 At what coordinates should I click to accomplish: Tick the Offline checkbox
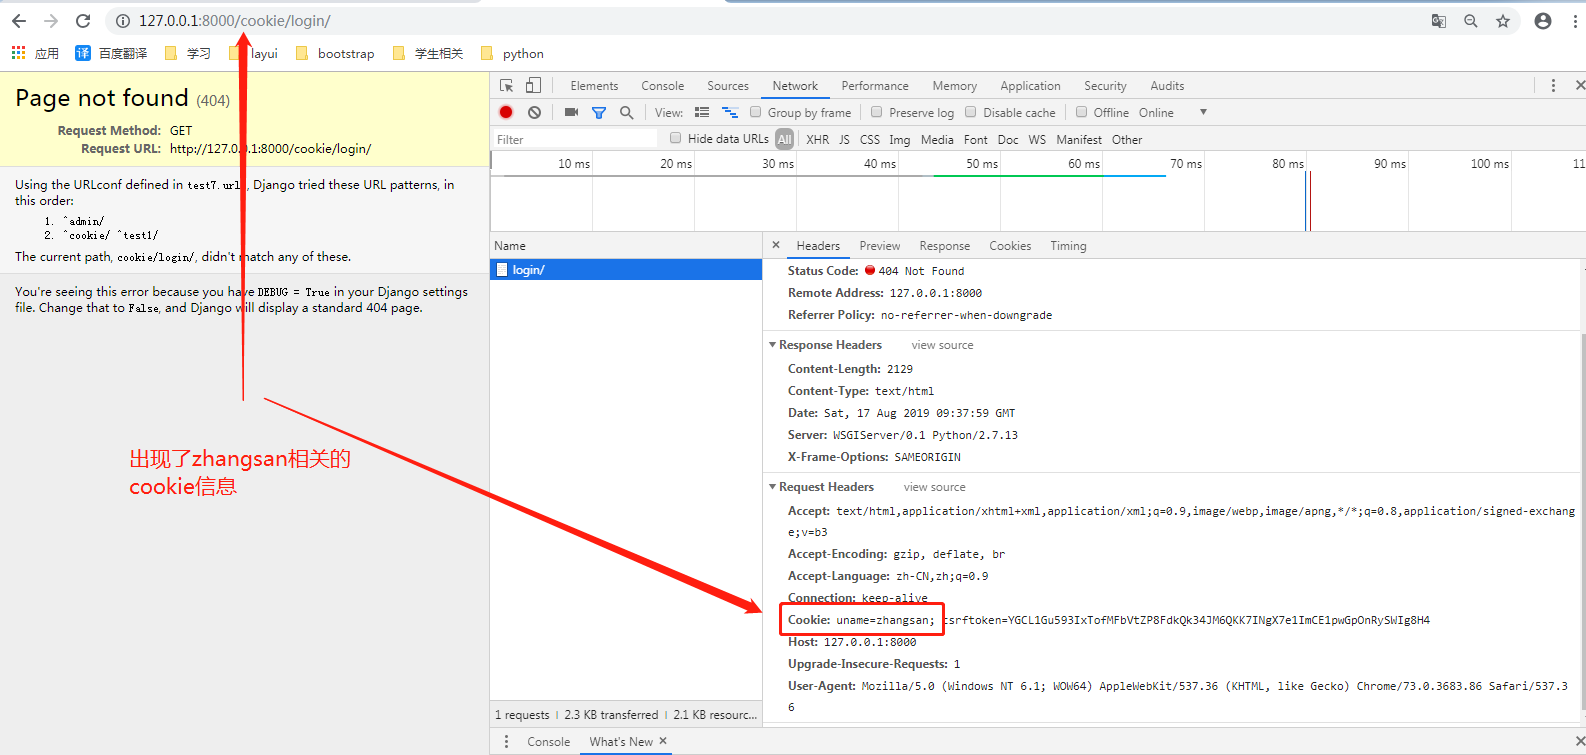(1081, 112)
